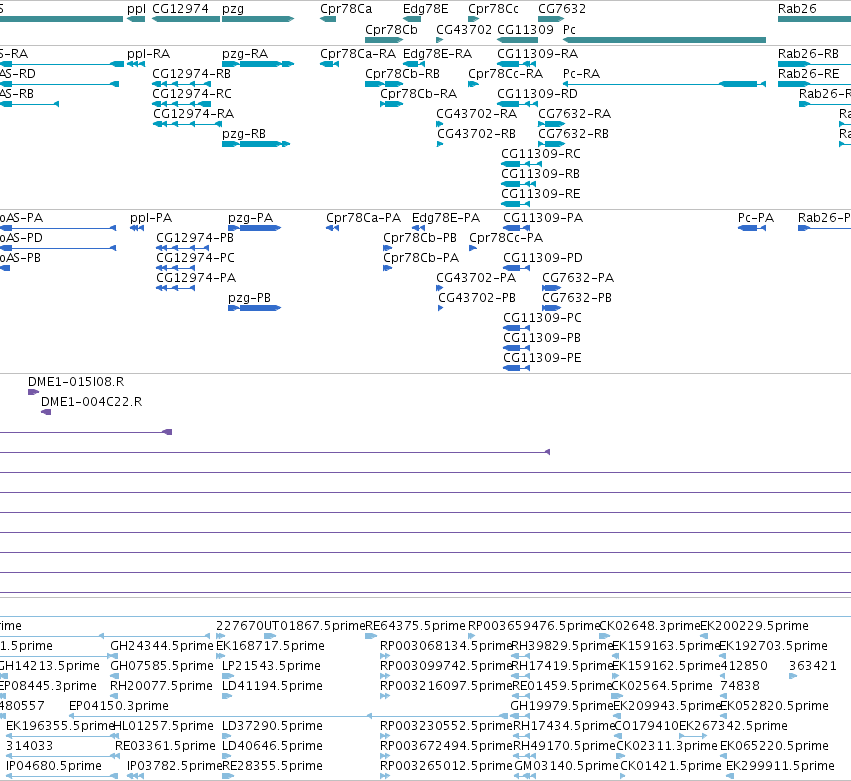Select the CG11309 gene label
This screenshot has width=851, height=781.
click(x=525, y=30)
